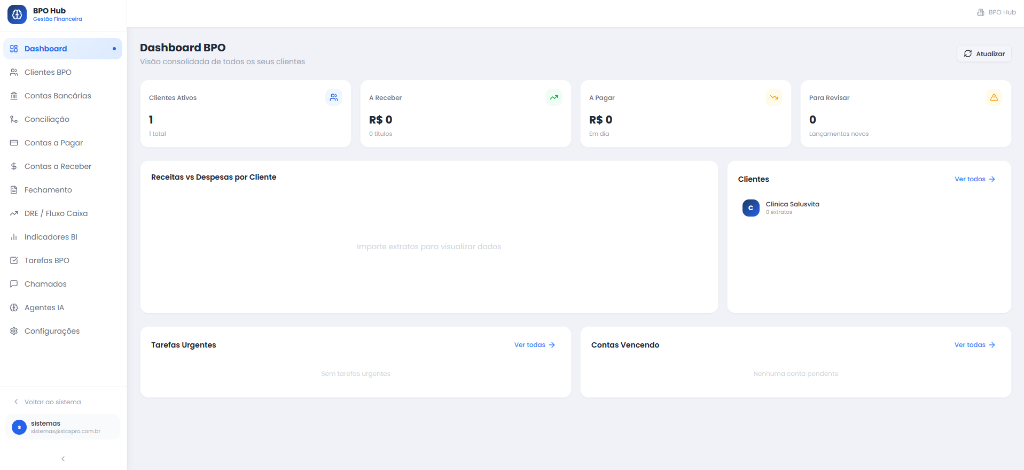Screen dimensions: 1024x470
Task: Open Configurações settings page
Action: 63,331
